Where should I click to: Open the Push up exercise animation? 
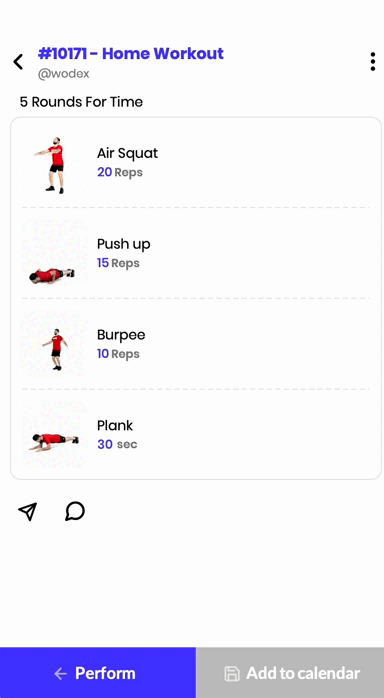point(54,254)
